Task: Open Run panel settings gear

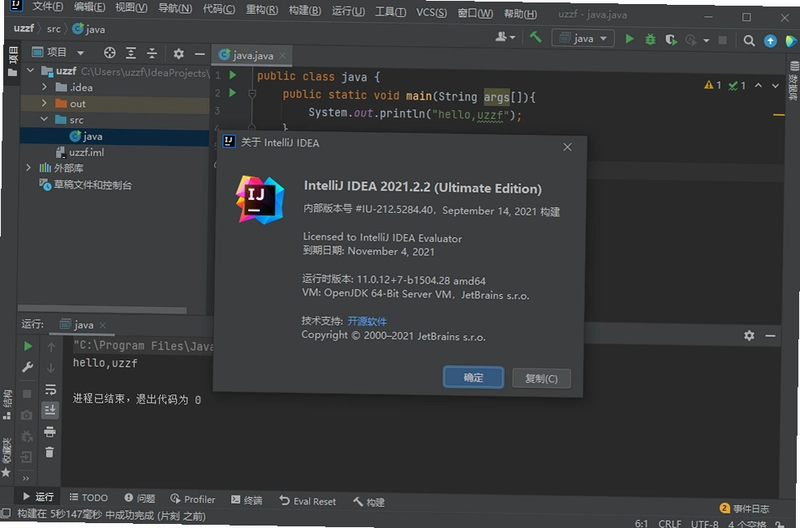Action: click(749, 335)
